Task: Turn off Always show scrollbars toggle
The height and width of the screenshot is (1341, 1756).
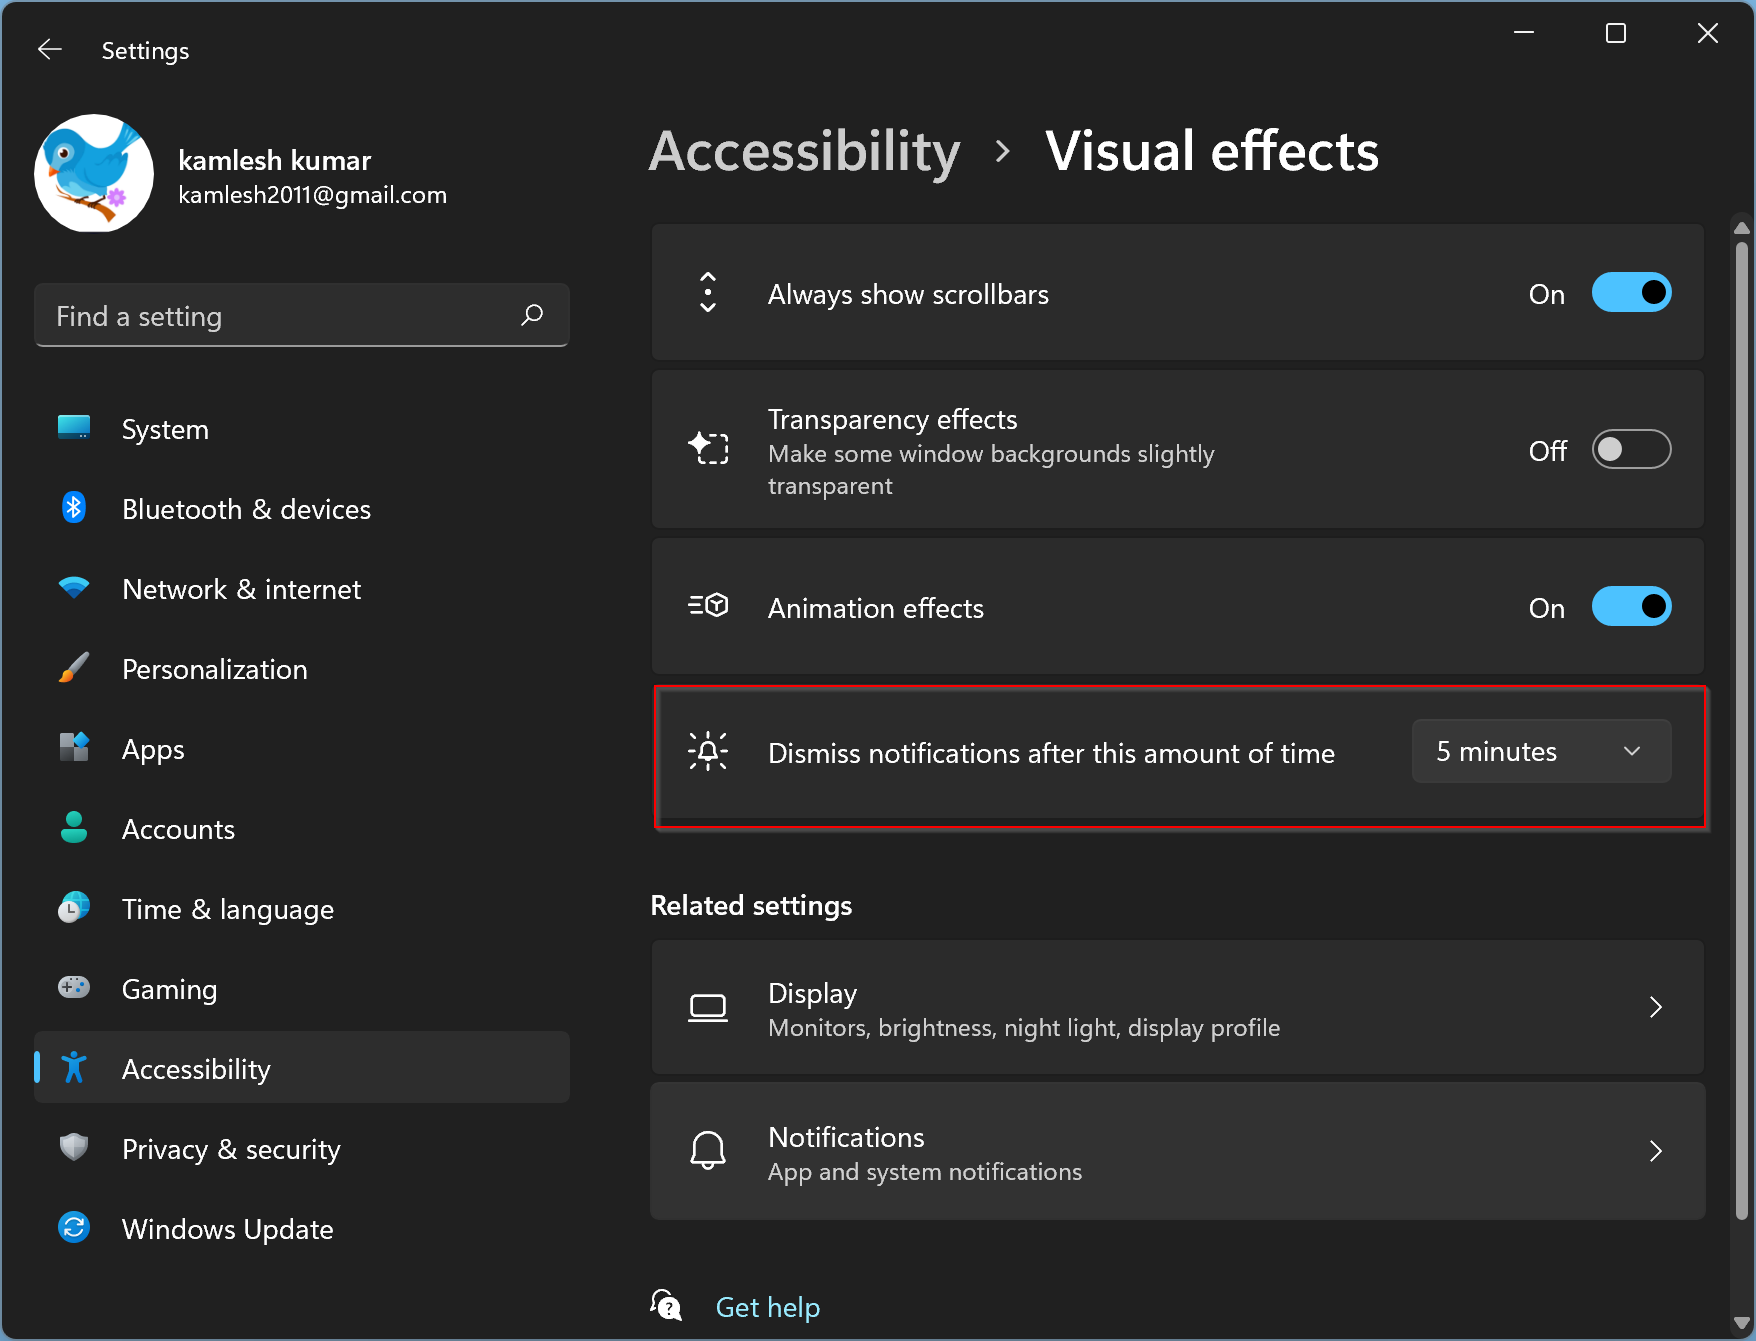Action: point(1631,292)
